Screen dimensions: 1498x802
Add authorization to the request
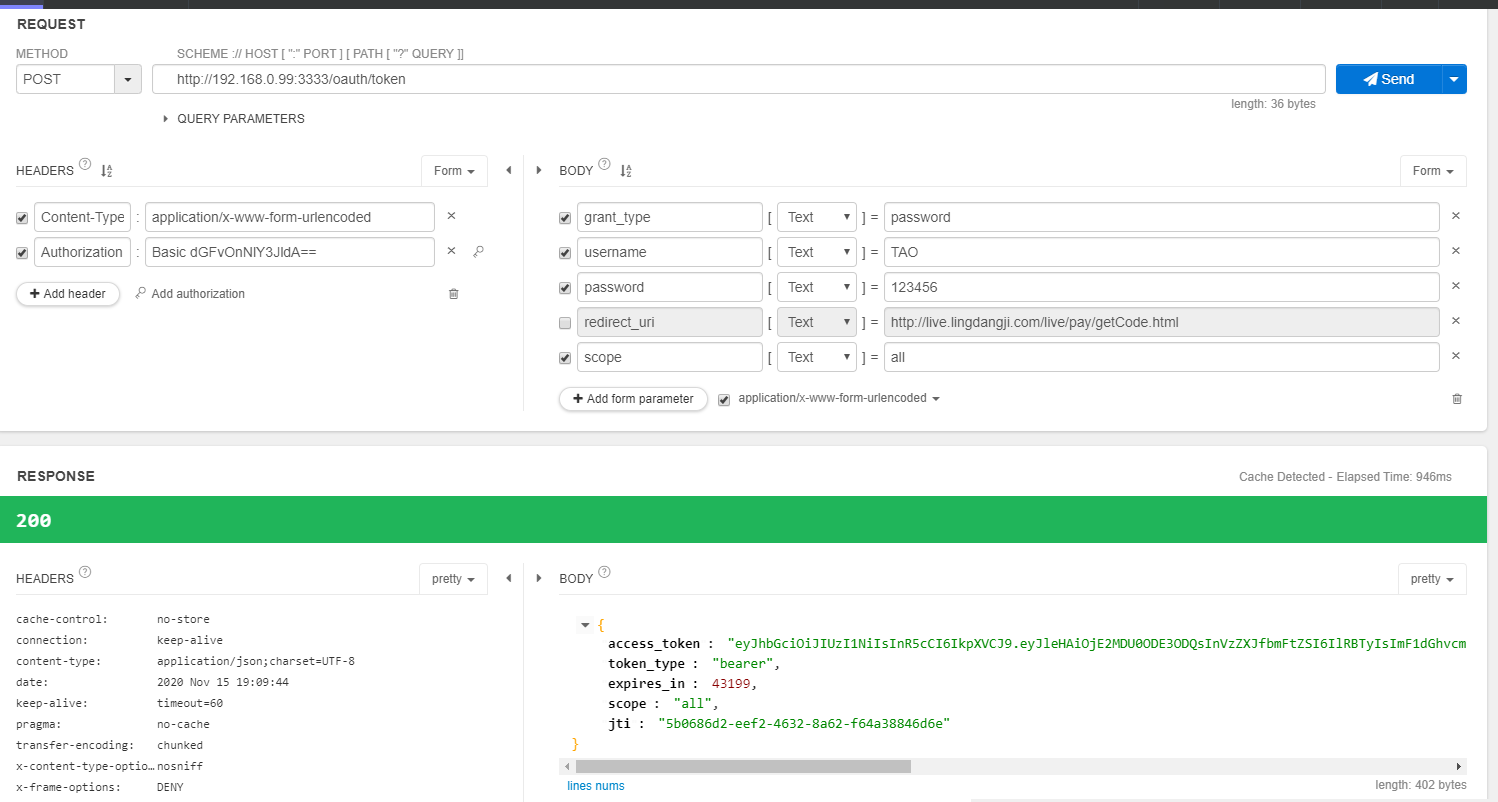[x=190, y=294]
